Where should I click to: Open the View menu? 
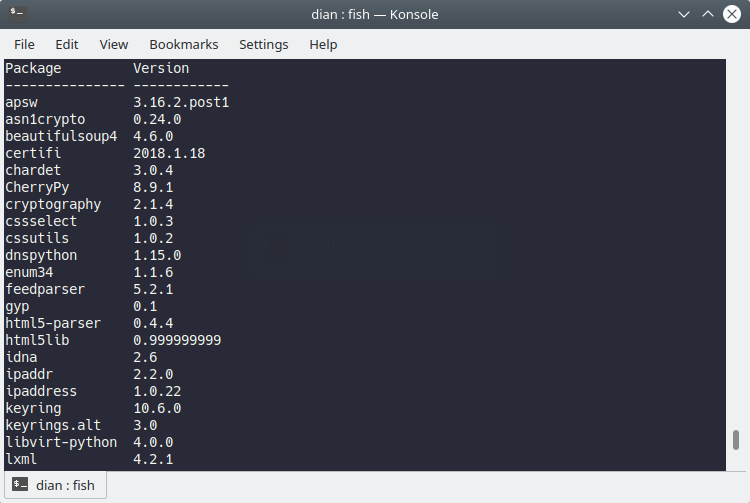point(114,44)
